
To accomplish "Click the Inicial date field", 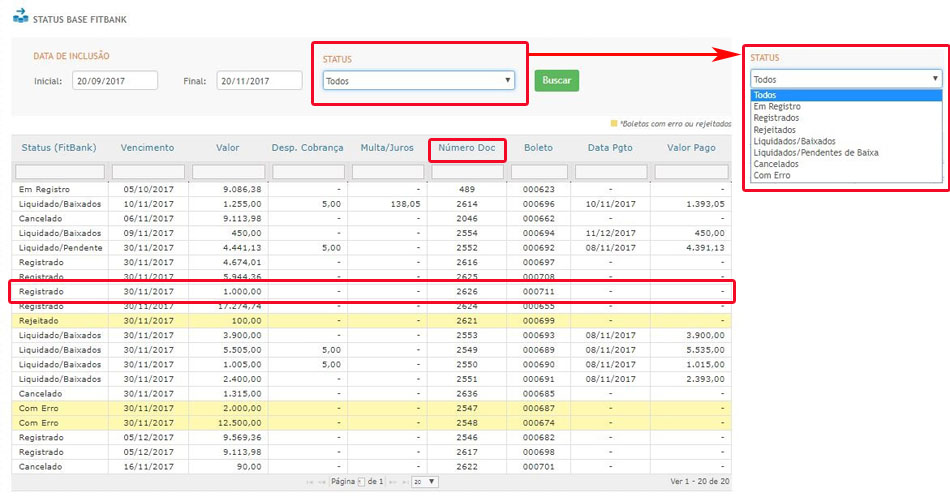I will click(115, 81).
